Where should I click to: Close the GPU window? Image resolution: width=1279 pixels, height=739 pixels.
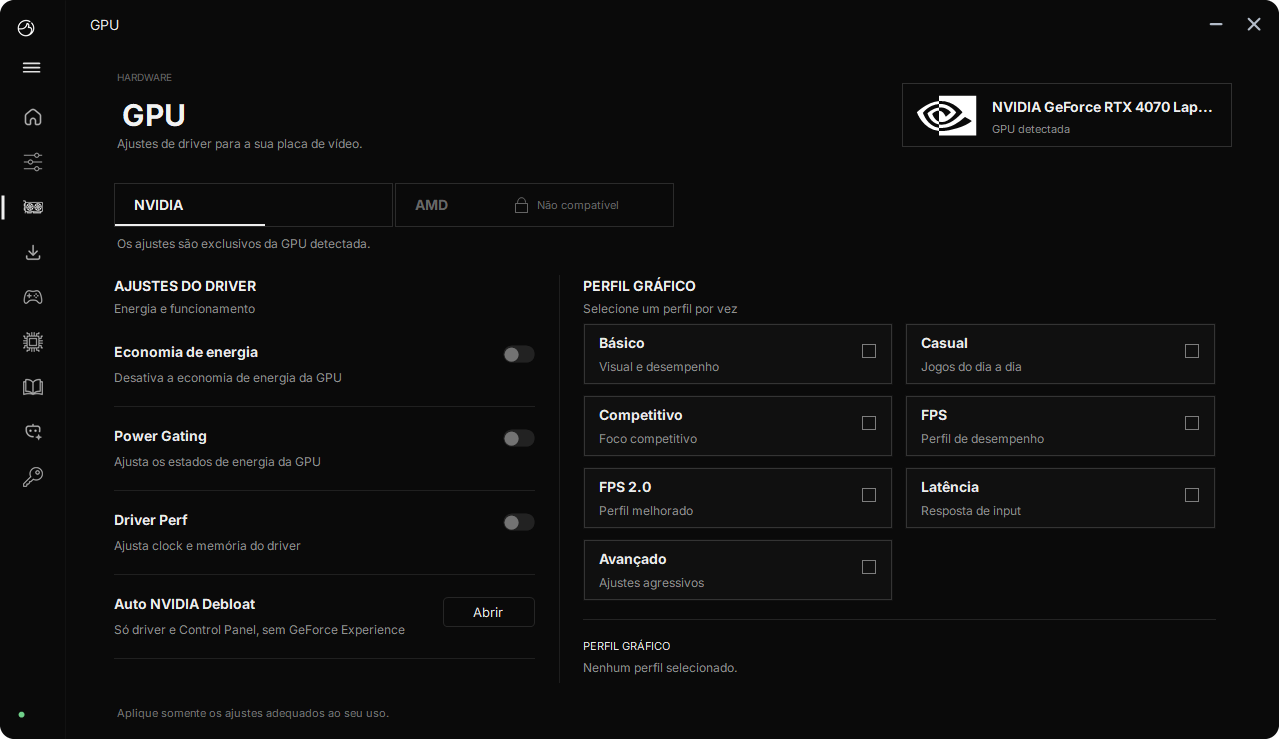click(x=1254, y=24)
